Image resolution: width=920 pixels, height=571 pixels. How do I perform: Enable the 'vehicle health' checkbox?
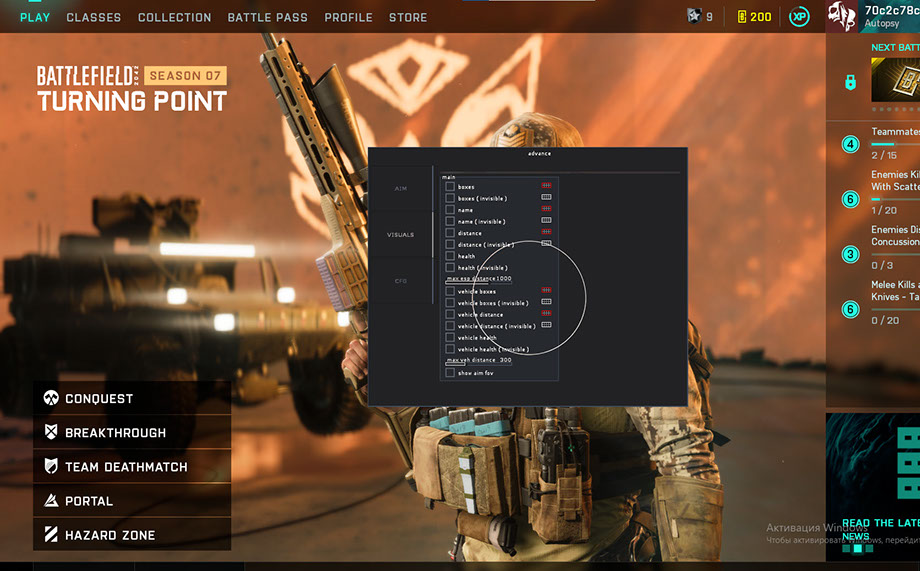pos(450,338)
